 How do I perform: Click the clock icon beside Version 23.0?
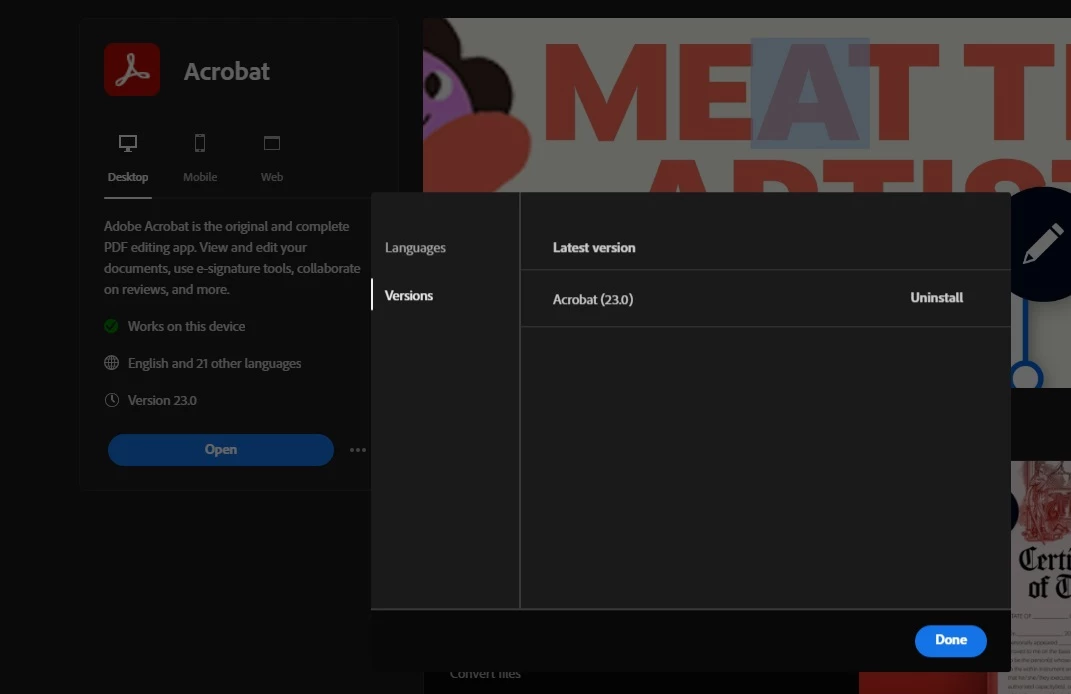coord(111,400)
